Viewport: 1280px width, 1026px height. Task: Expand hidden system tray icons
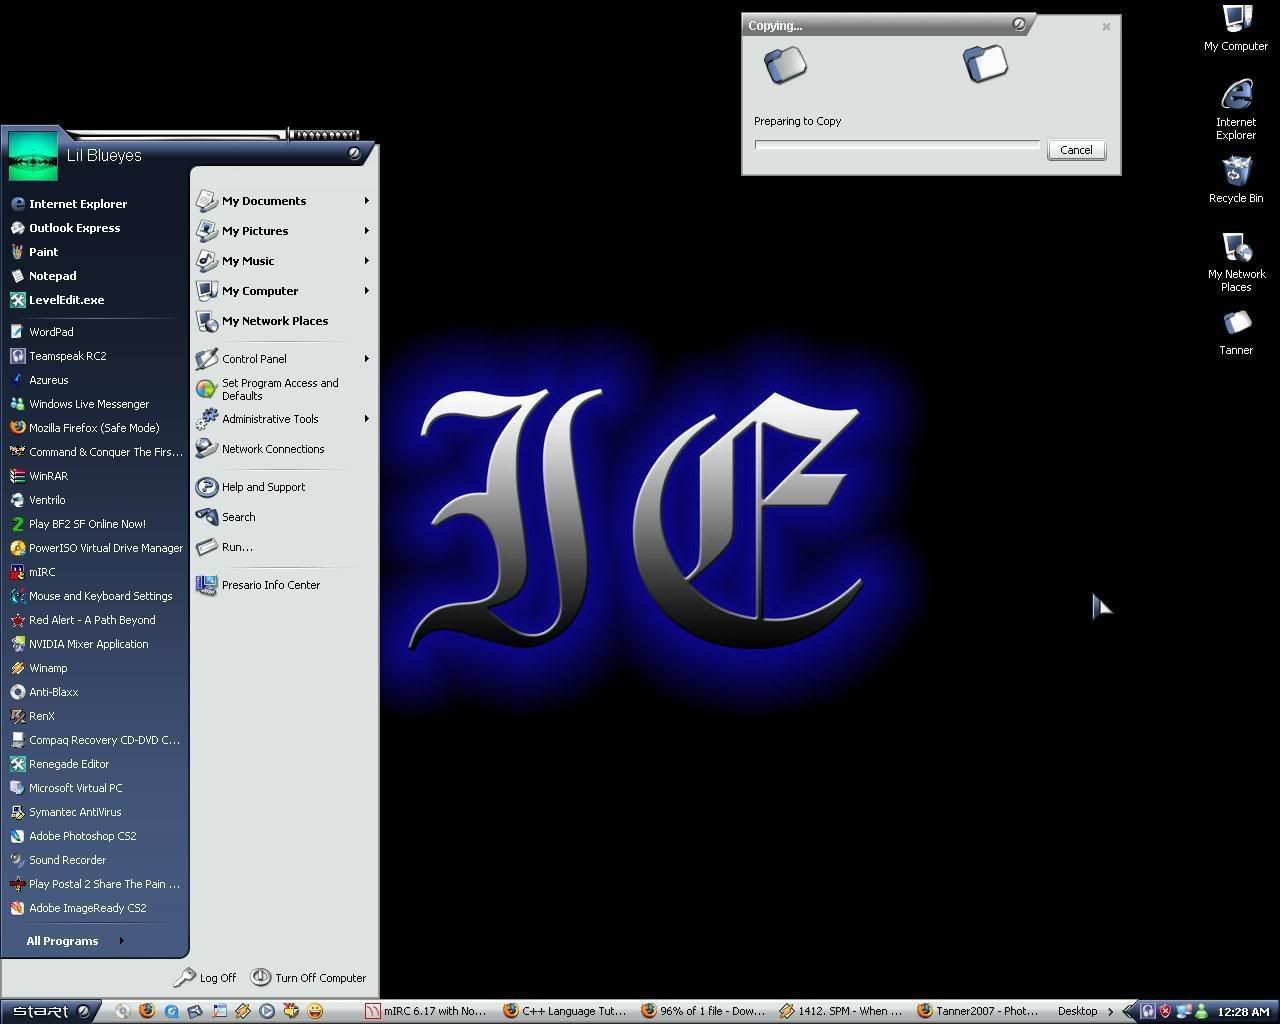click(1129, 1011)
